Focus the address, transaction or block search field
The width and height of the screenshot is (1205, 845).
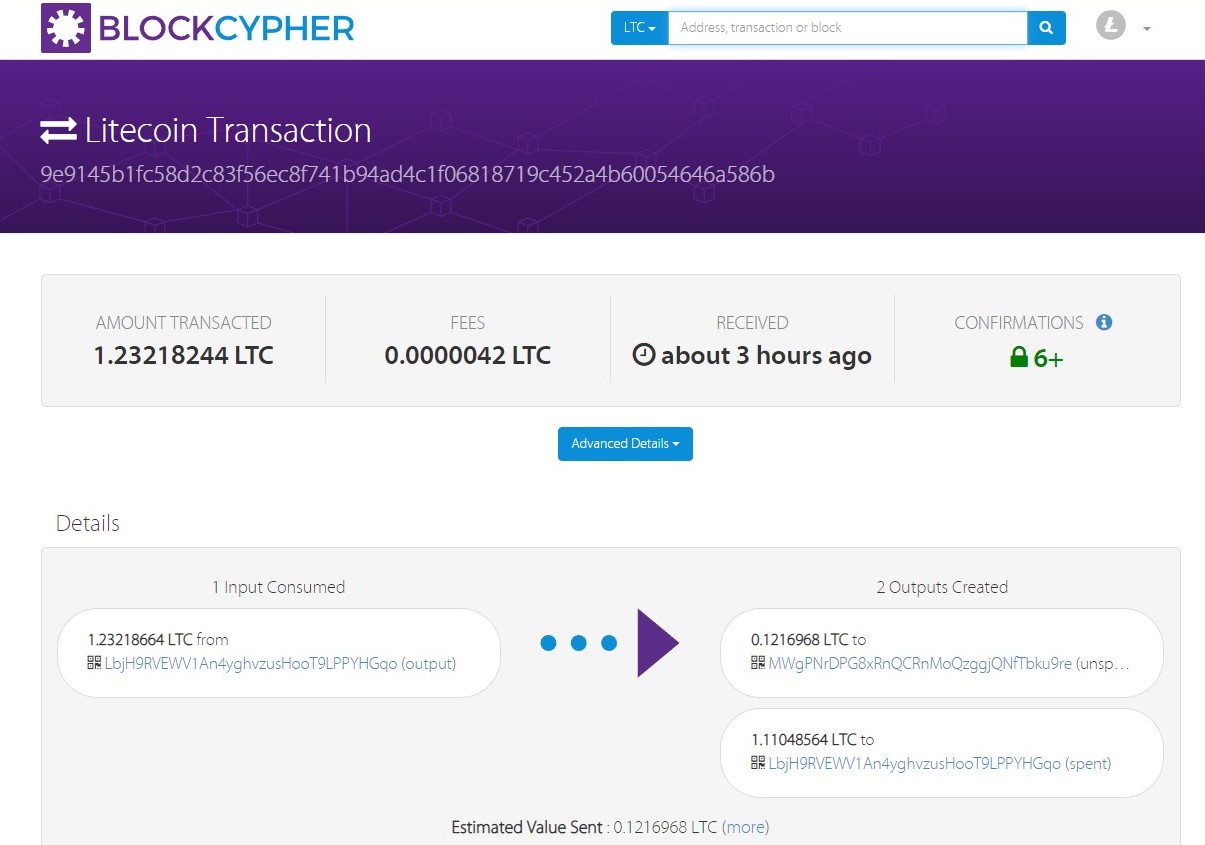847,28
